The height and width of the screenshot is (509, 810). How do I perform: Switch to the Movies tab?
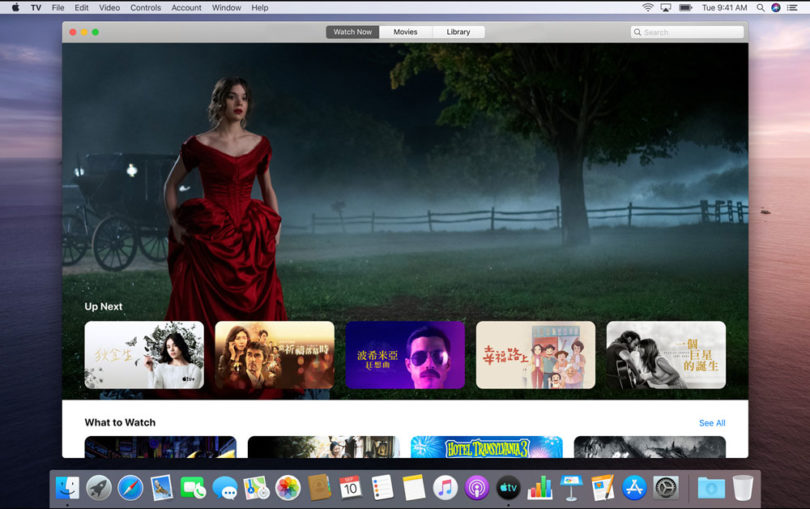[405, 32]
